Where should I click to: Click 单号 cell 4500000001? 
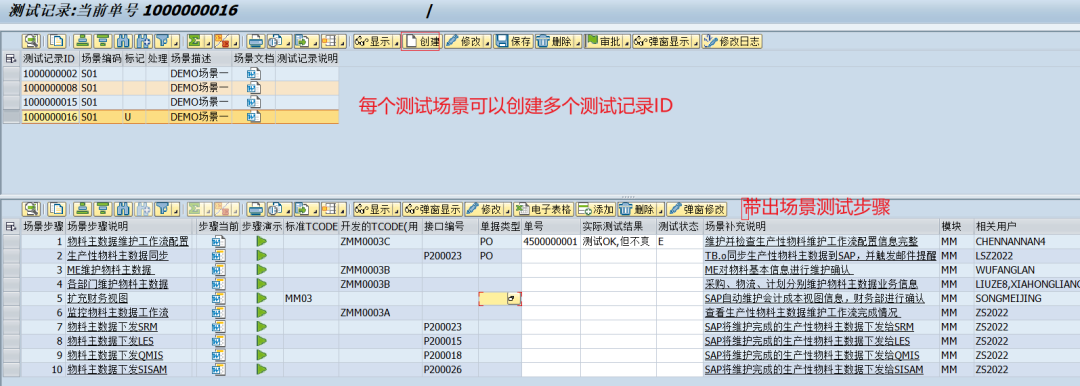550,241
